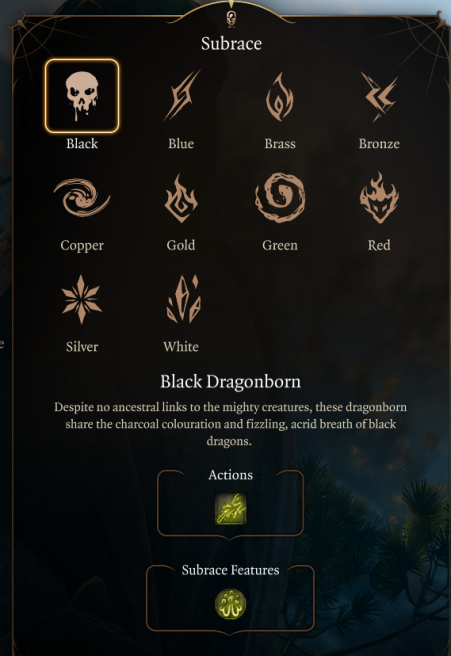Inspect the green subrace feature icon
The width and height of the screenshot is (451, 656).
pyautogui.click(x=231, y=604)
